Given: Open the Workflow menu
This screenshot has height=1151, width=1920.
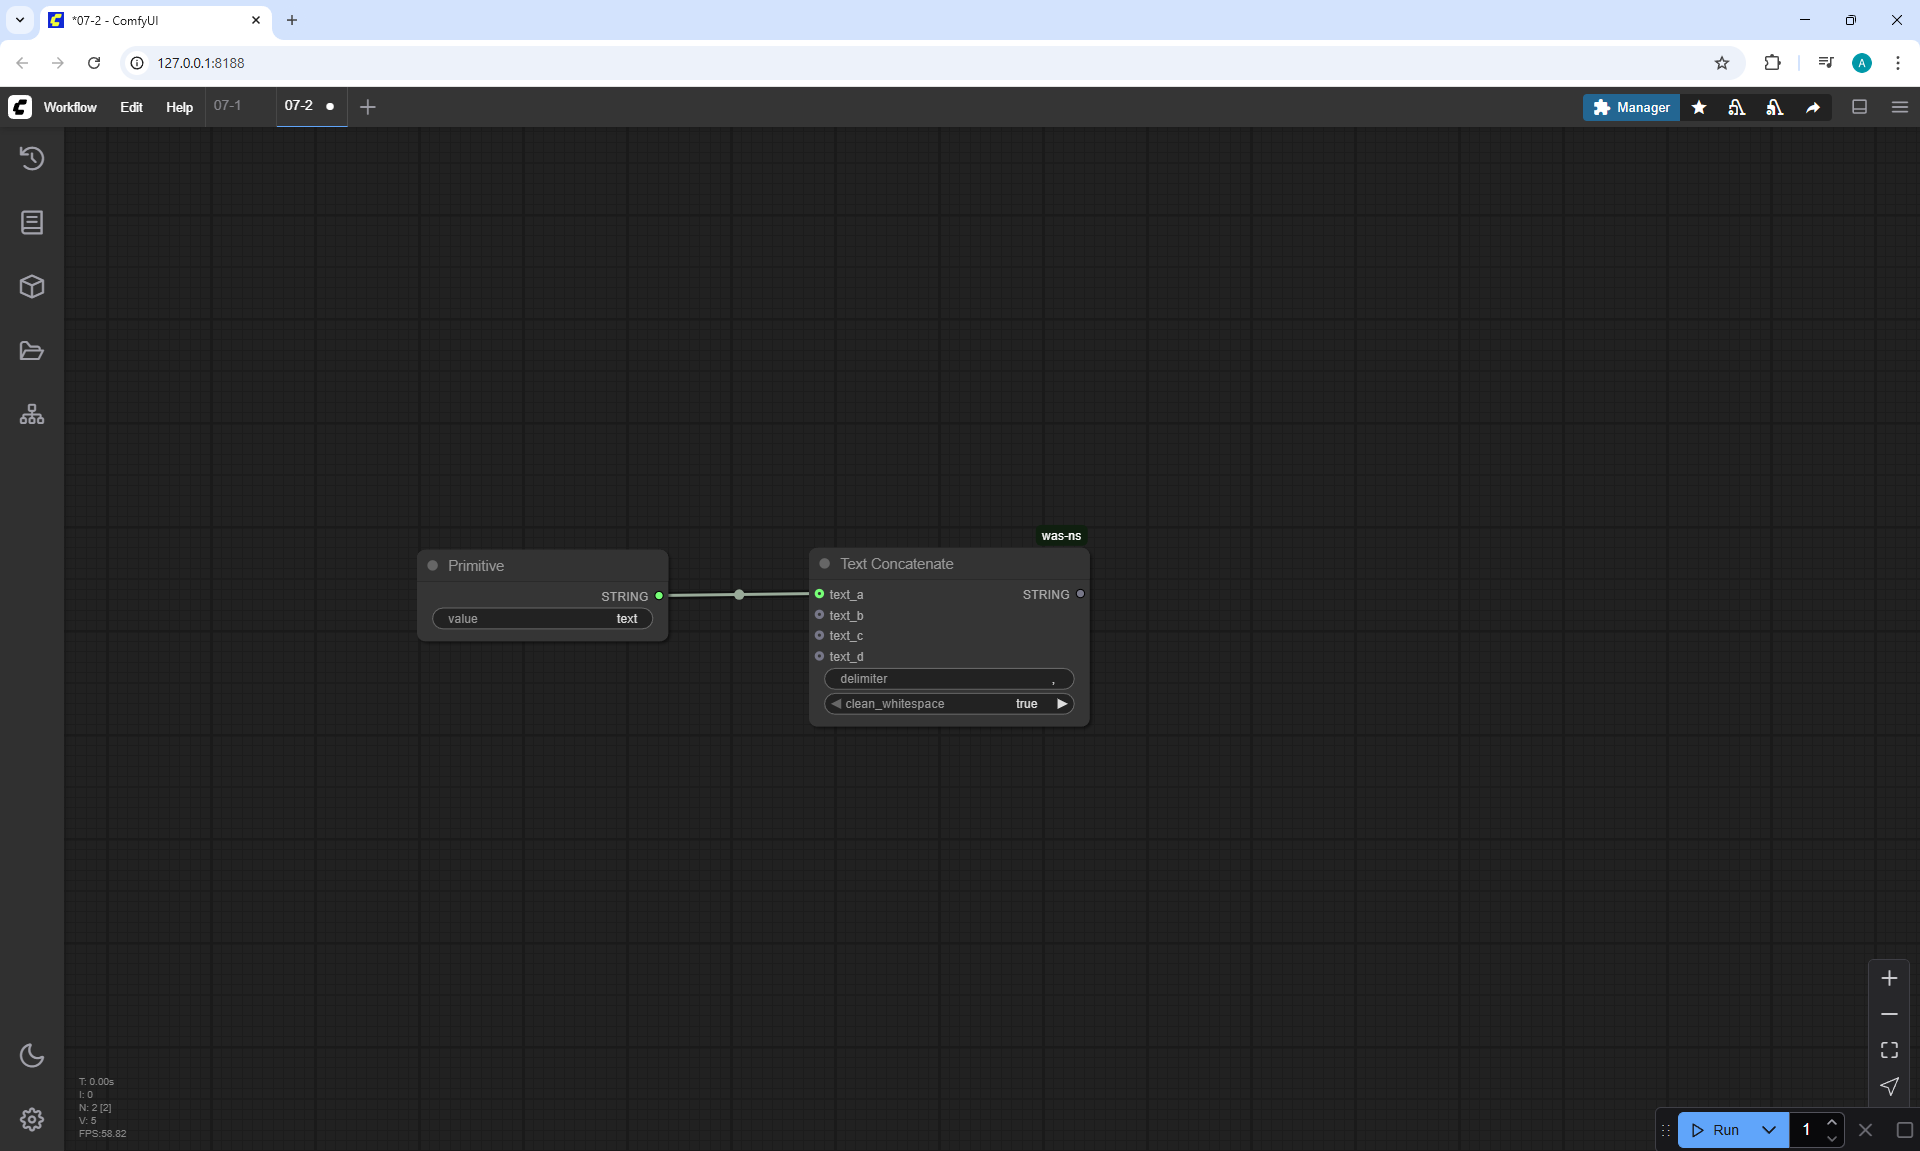Looking at the screenshot, I should pos(70,107).
